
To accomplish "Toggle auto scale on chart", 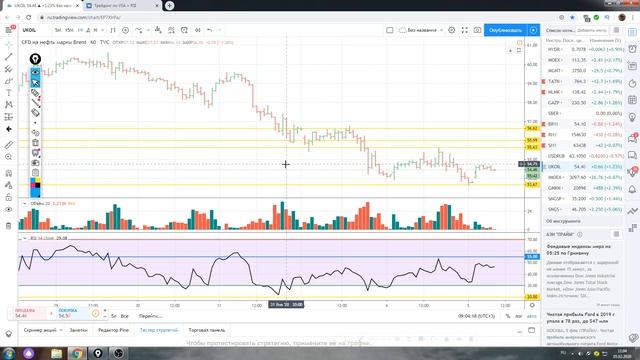I will 531,316.
